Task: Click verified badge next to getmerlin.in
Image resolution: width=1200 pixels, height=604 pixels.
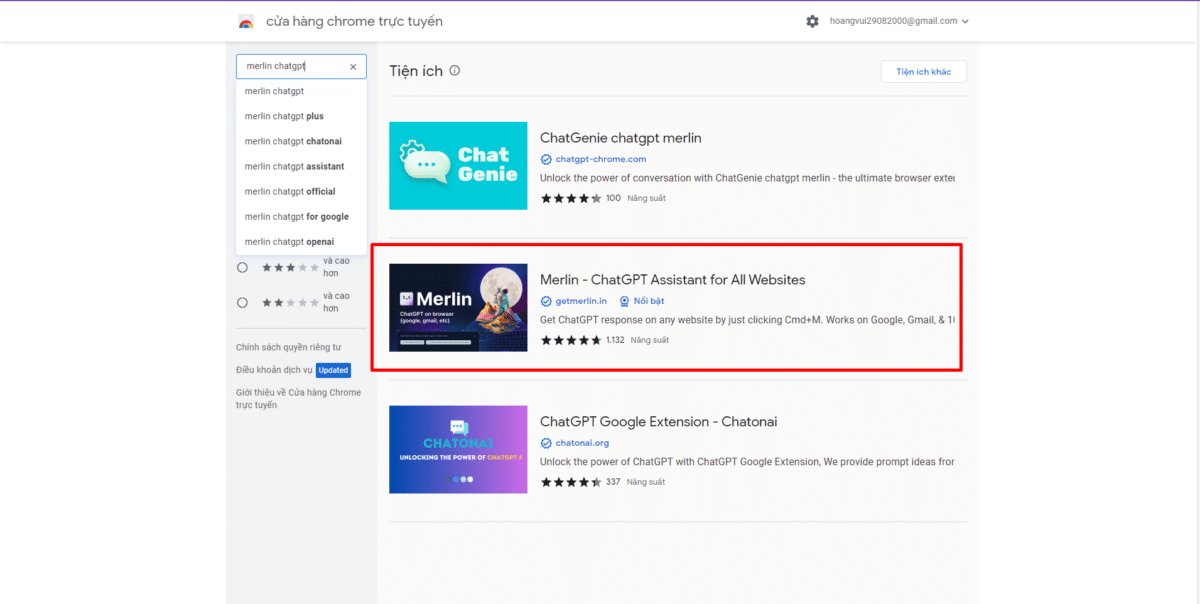Action: [x=546, y=301]
